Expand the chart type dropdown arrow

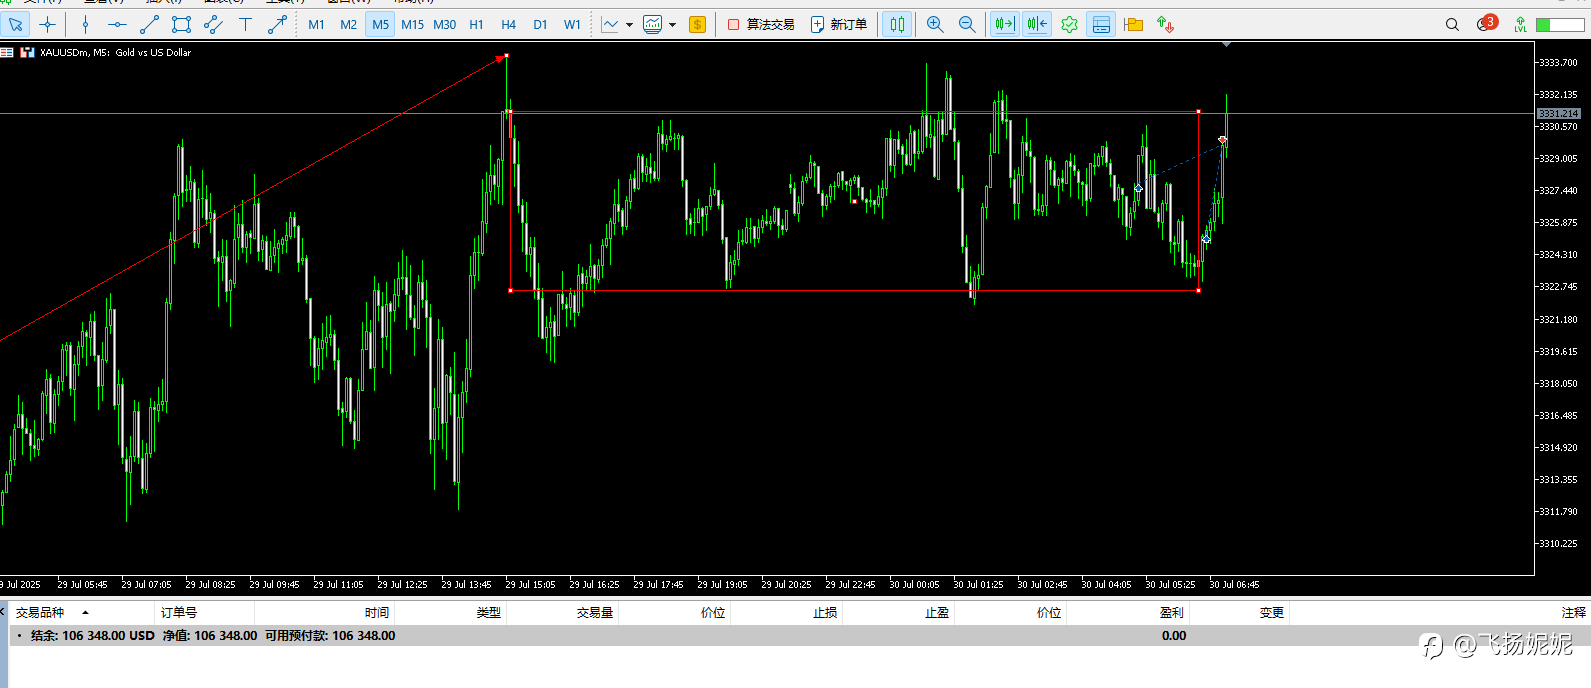[629, 24]
